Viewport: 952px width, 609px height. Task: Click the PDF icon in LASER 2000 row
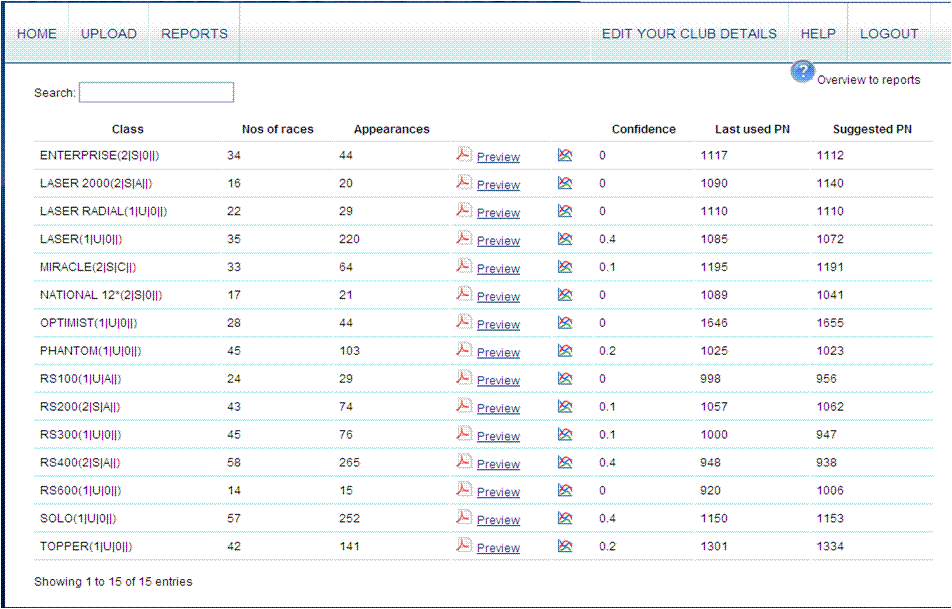pyautogui.click(x=464, y=182)
